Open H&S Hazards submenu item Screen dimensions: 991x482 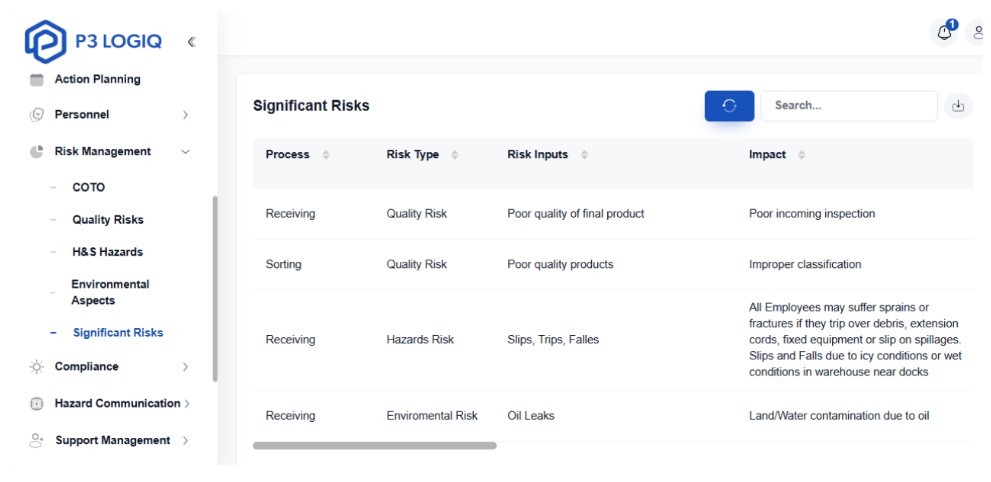point(107,251)
